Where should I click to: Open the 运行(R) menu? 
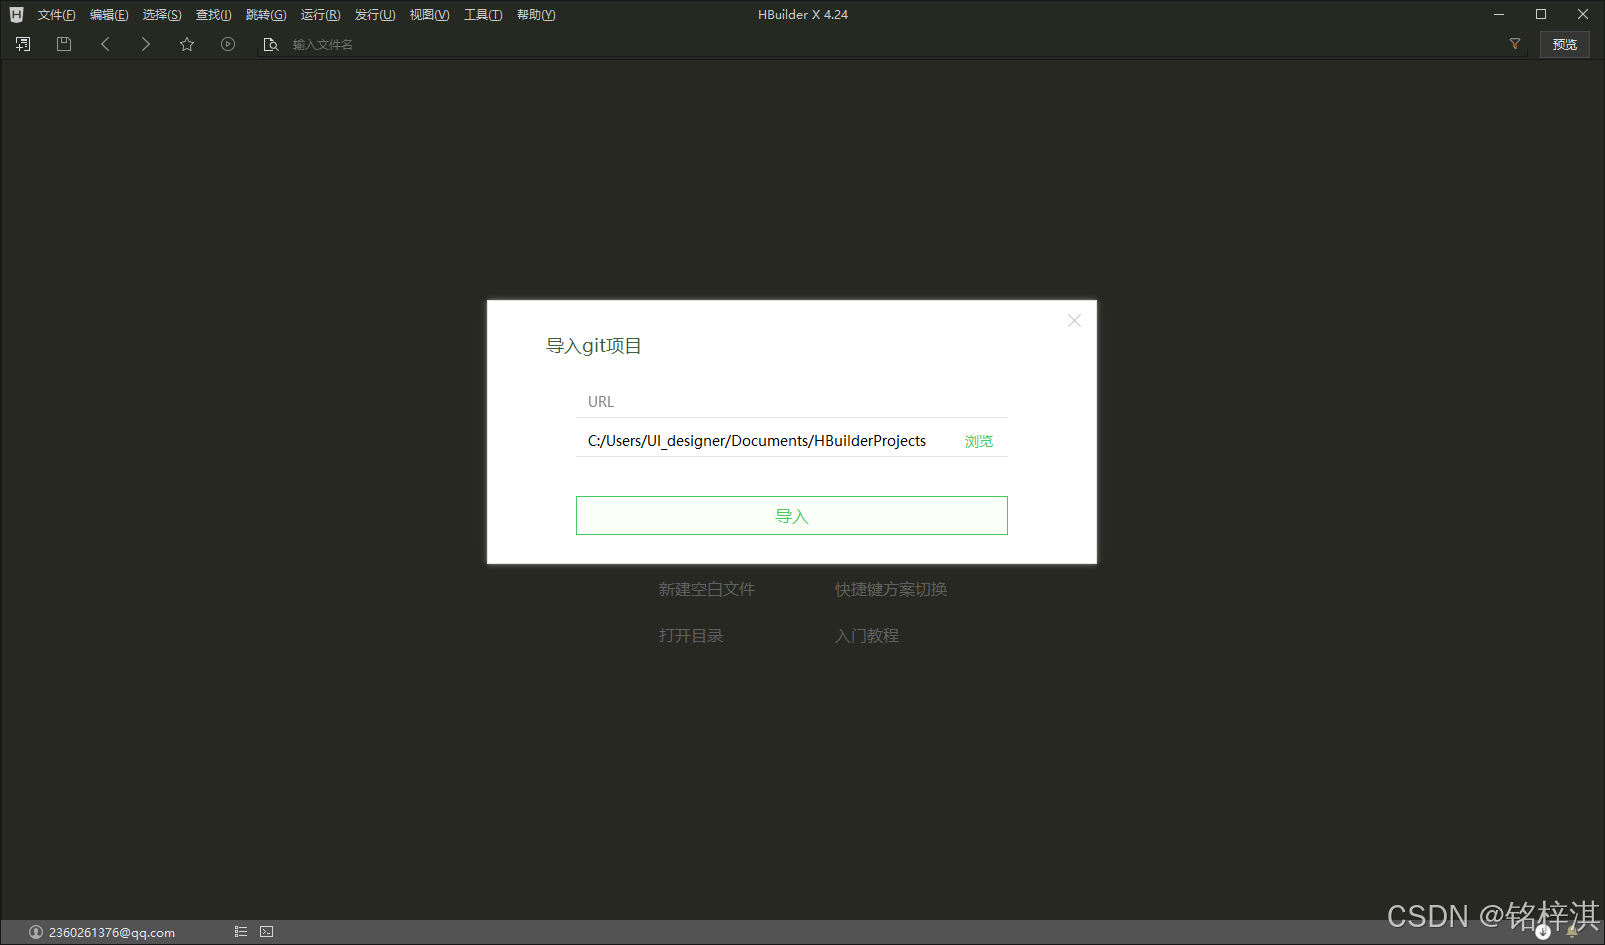click(x=320, y=15)
